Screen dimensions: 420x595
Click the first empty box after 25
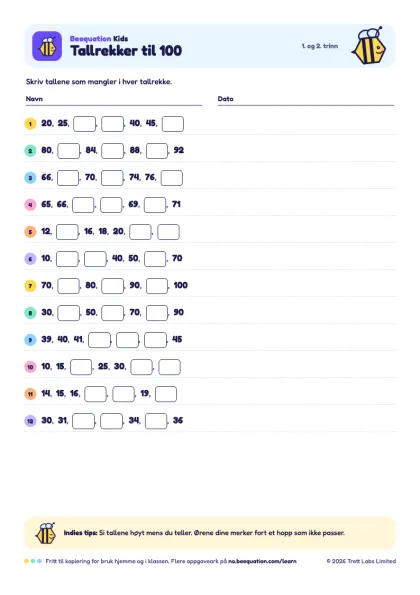85,124
